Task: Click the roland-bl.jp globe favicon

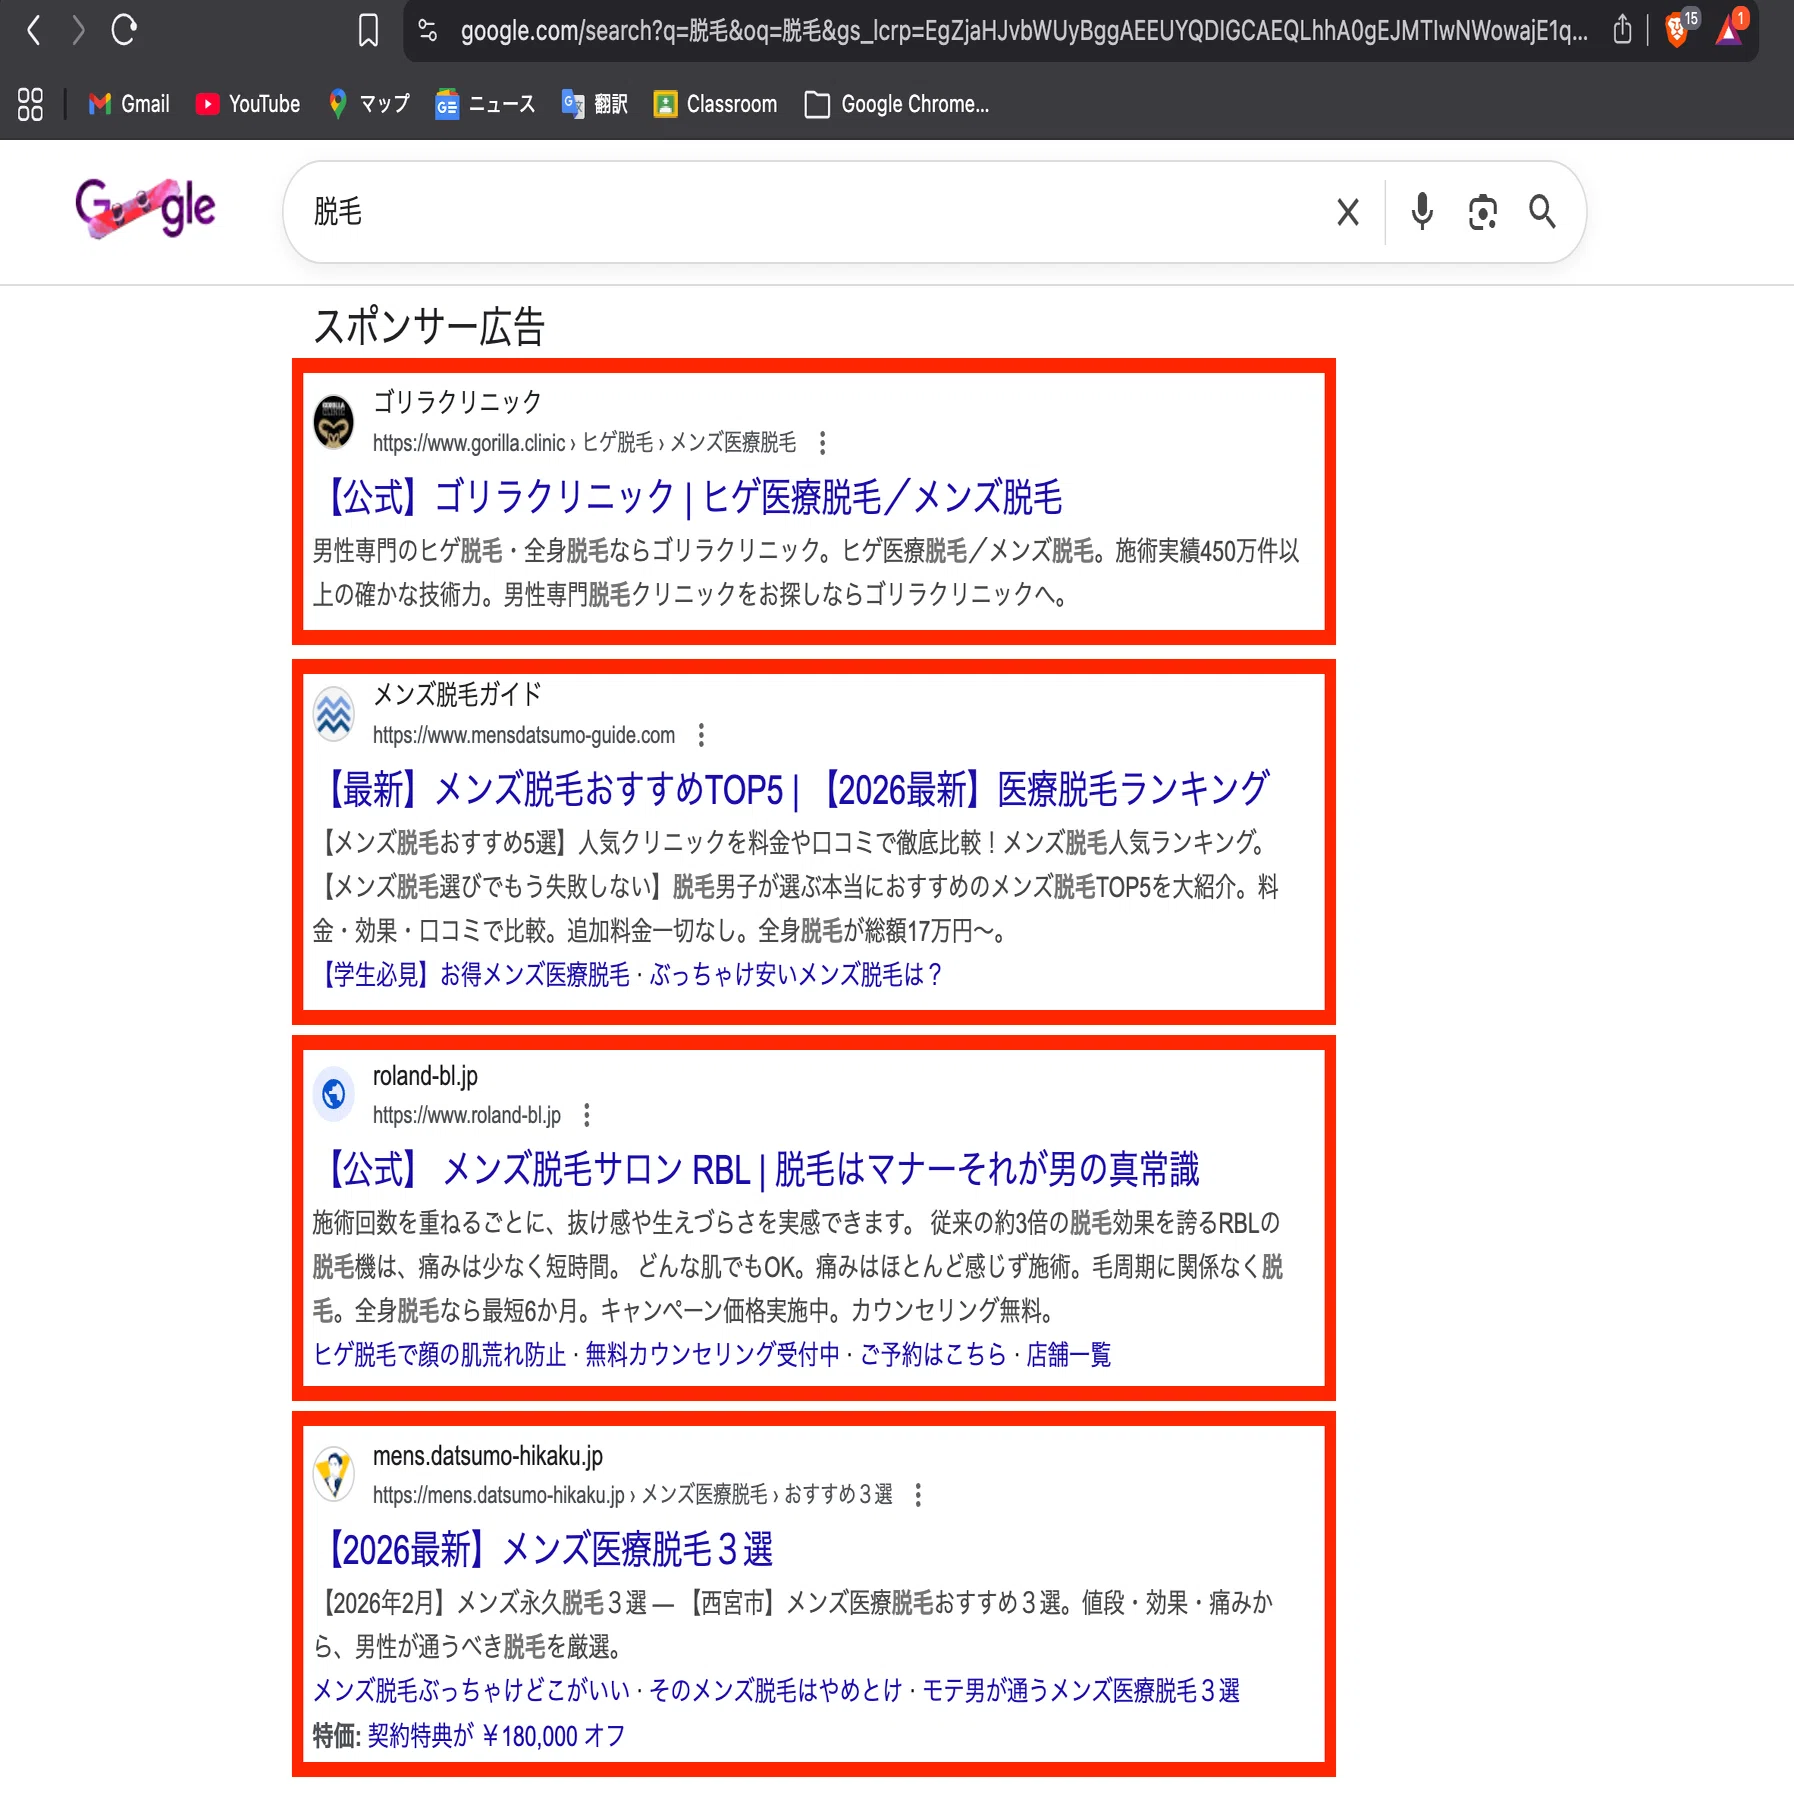Action: [334, 1094]
